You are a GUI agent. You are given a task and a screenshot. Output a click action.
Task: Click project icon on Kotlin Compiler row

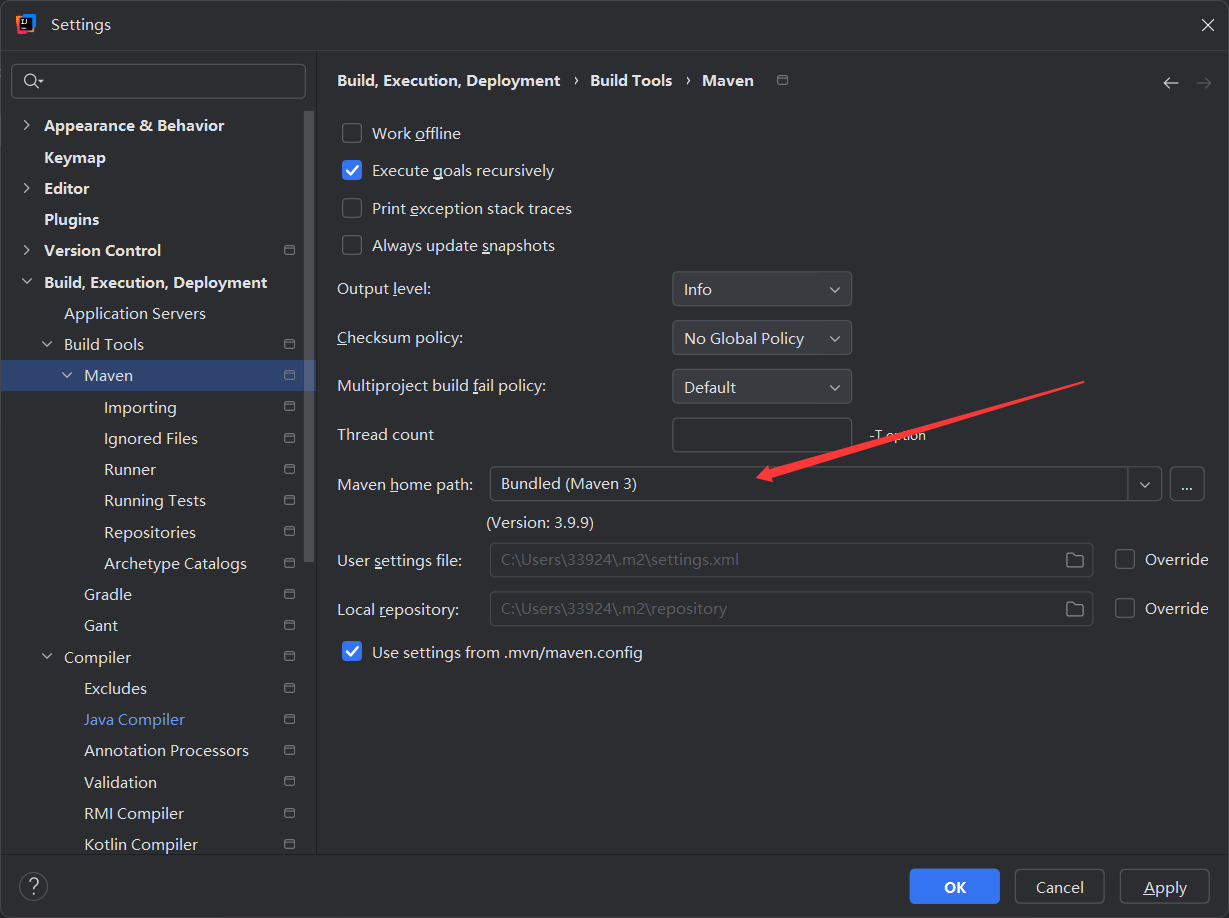tap(290, 844)
